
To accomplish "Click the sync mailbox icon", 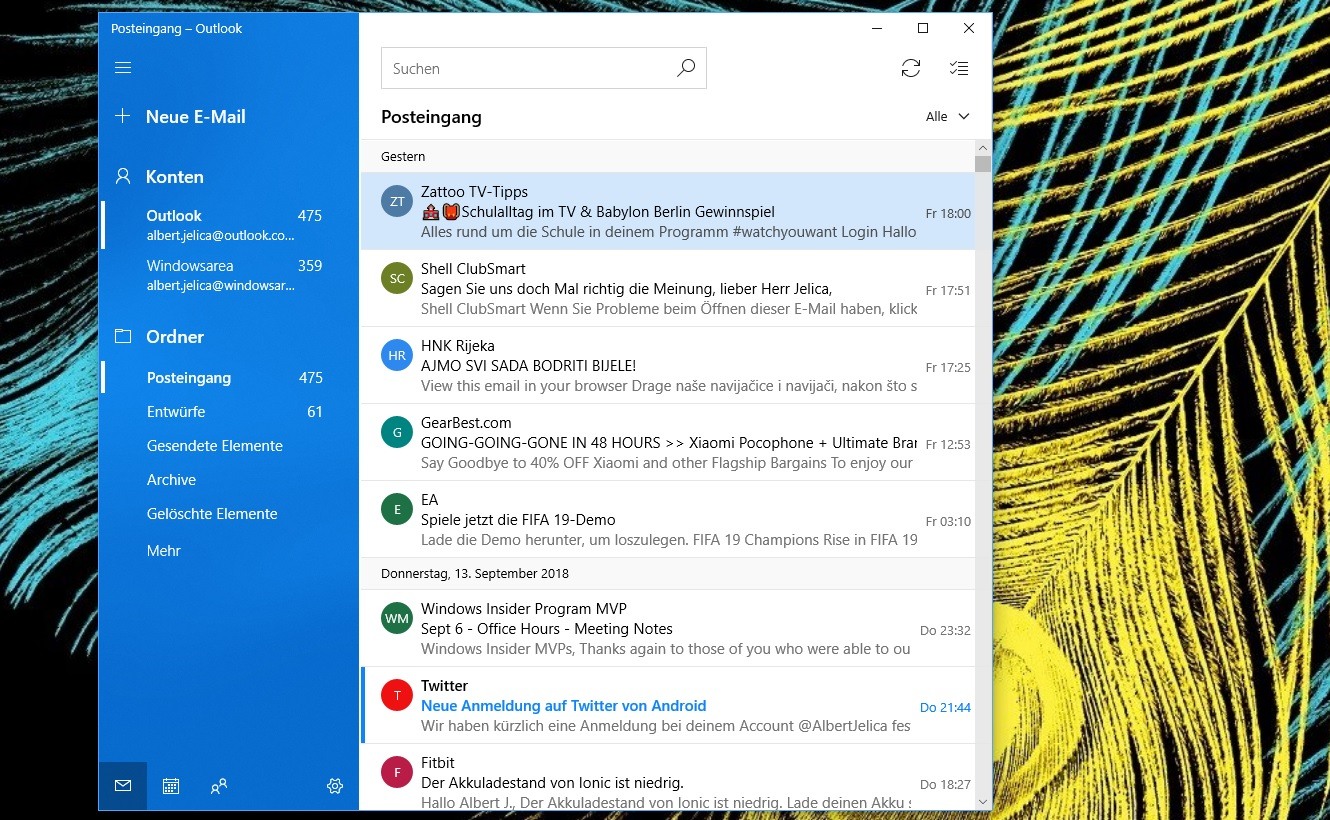I will tap(910, 68).
